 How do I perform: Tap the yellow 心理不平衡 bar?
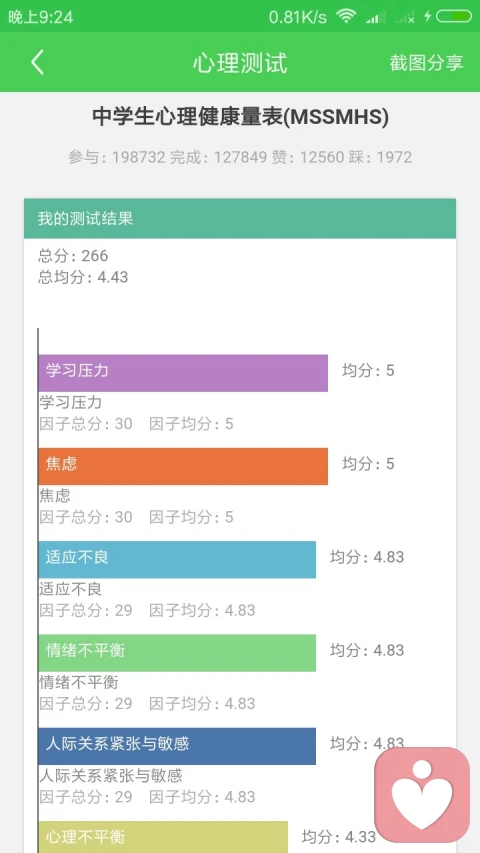[x=163, y=837]
